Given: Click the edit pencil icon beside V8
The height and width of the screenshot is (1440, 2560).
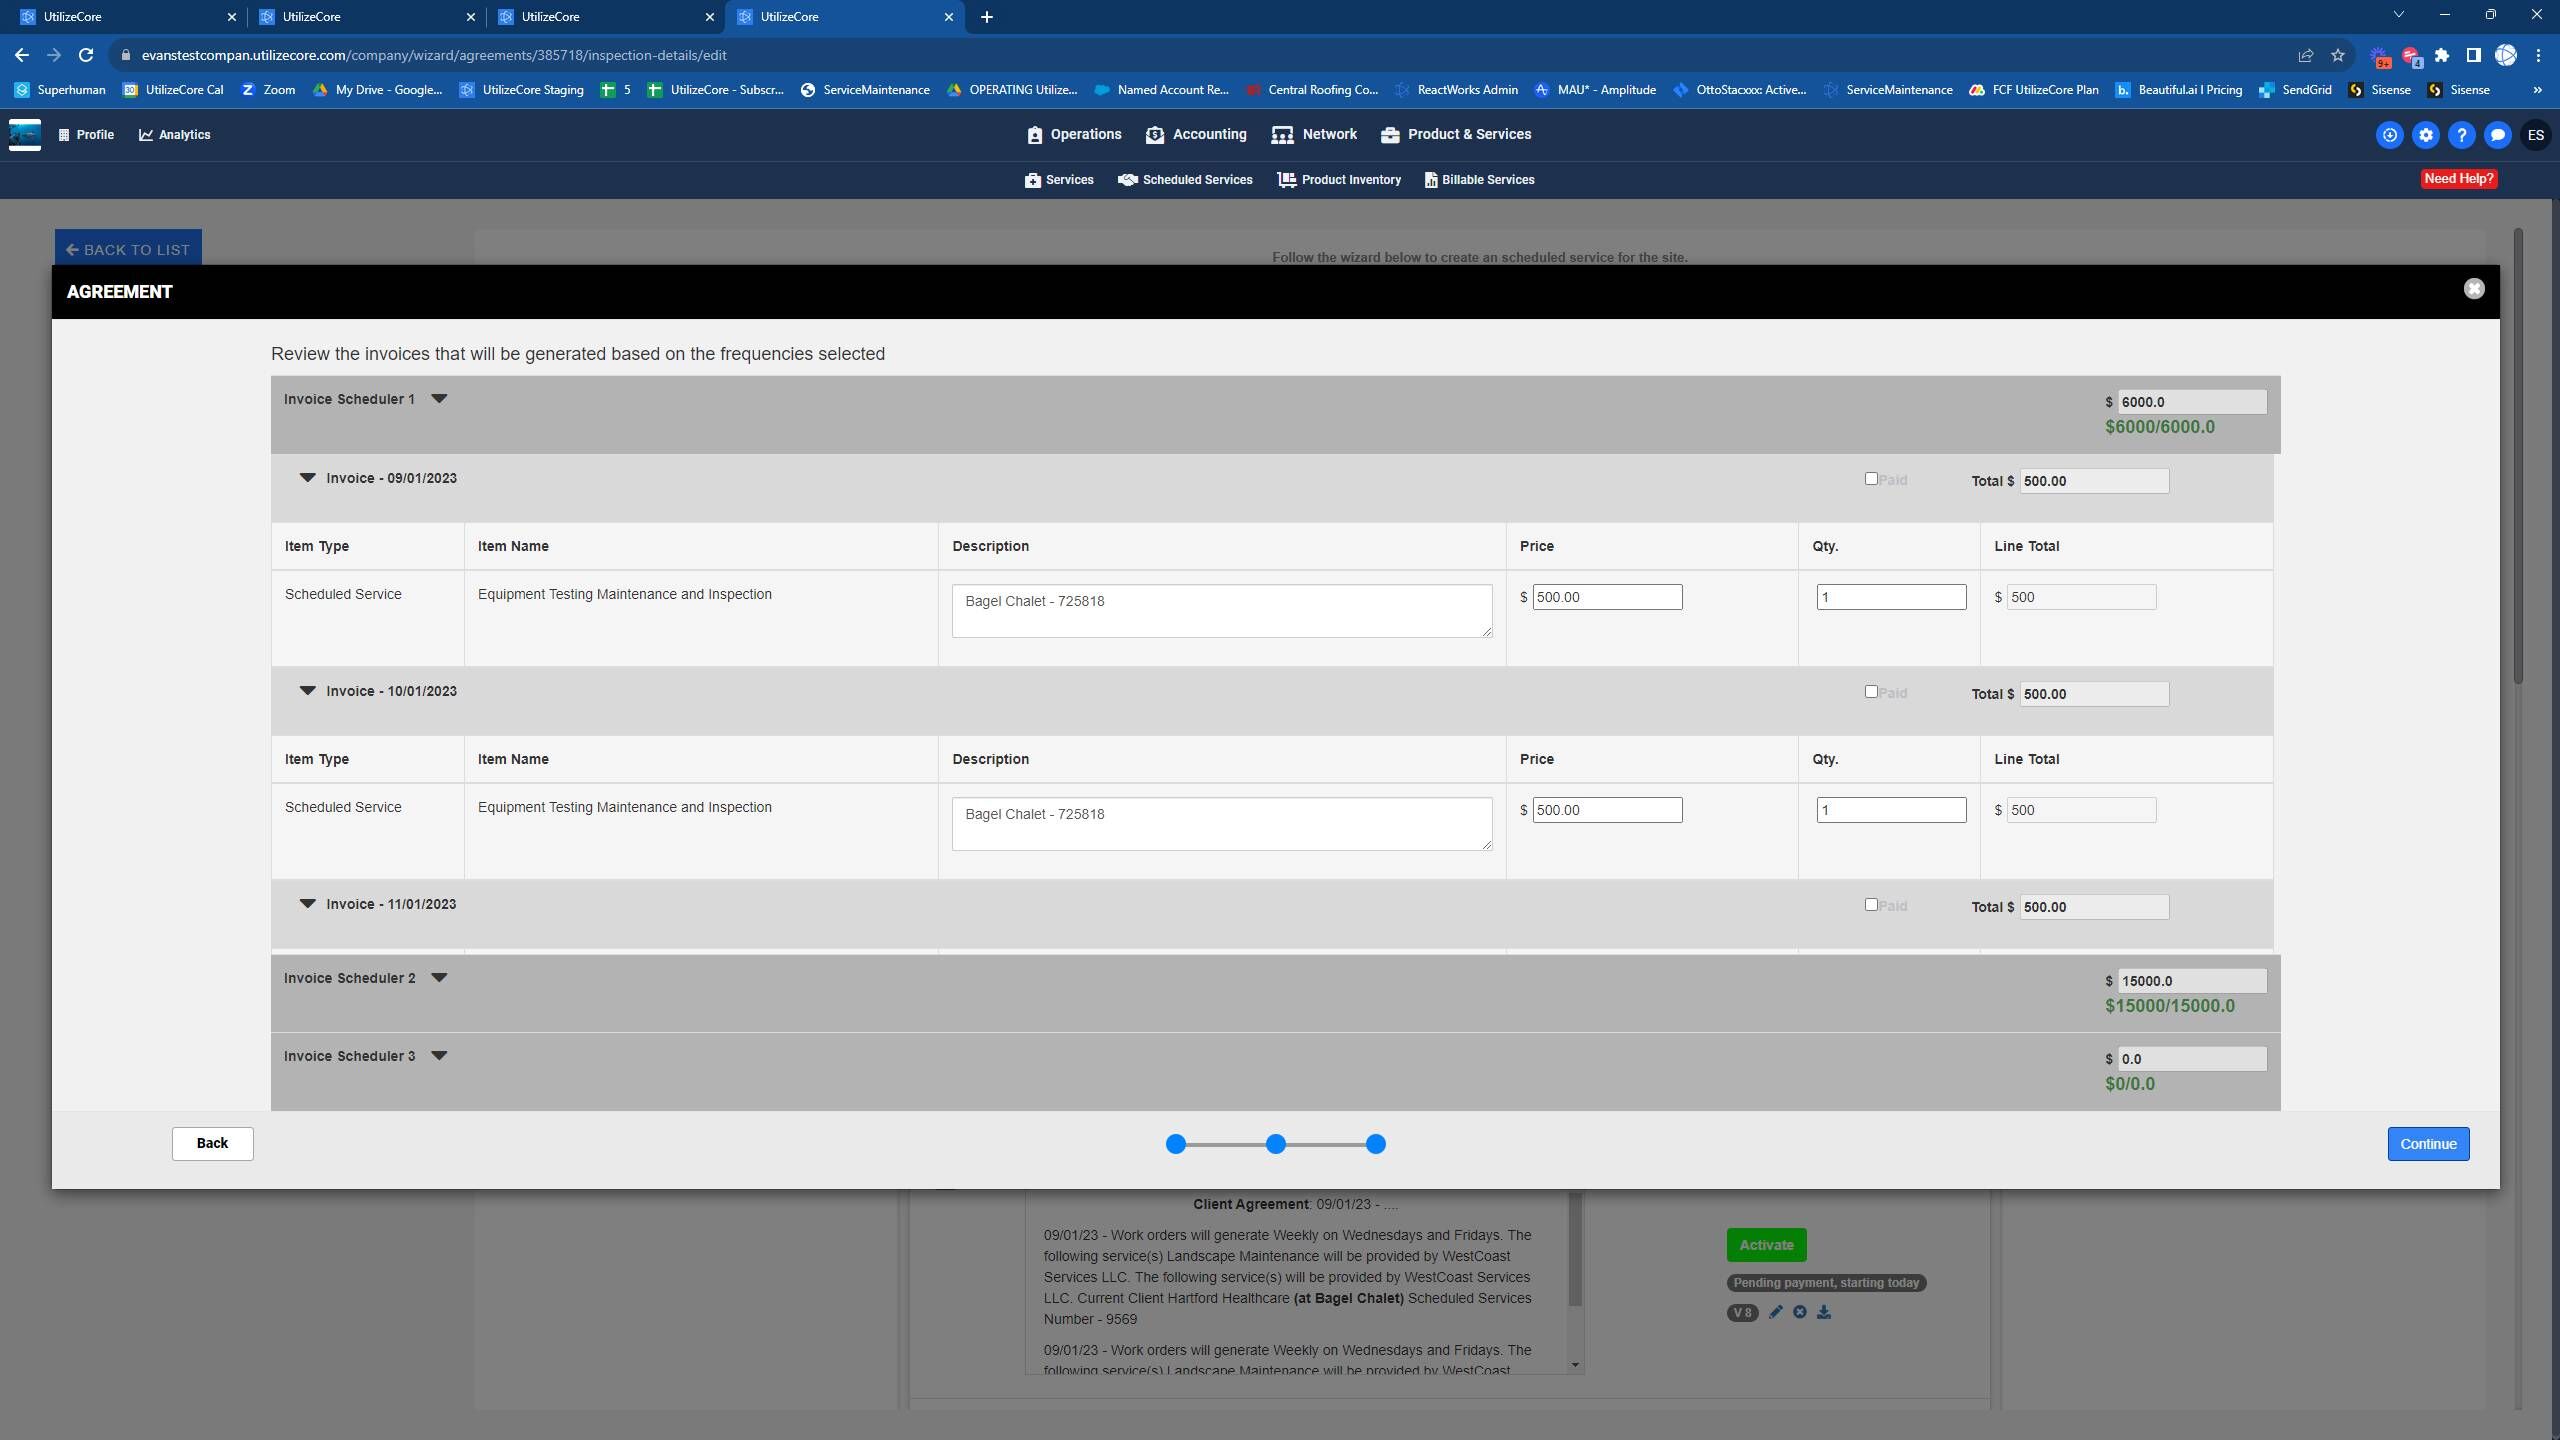Looking at the screenshot, I should (x=1775, y=1312).
